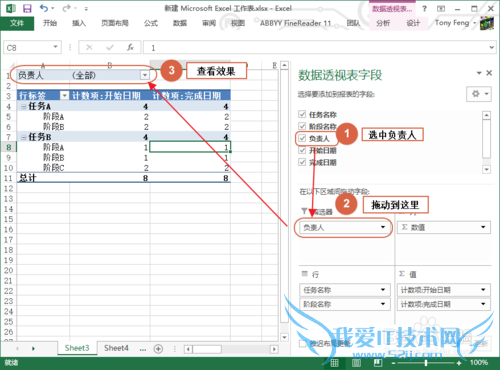
Task: Close the PivotTable fields pane
Action: pyautogui.click(x=489, y=73)
